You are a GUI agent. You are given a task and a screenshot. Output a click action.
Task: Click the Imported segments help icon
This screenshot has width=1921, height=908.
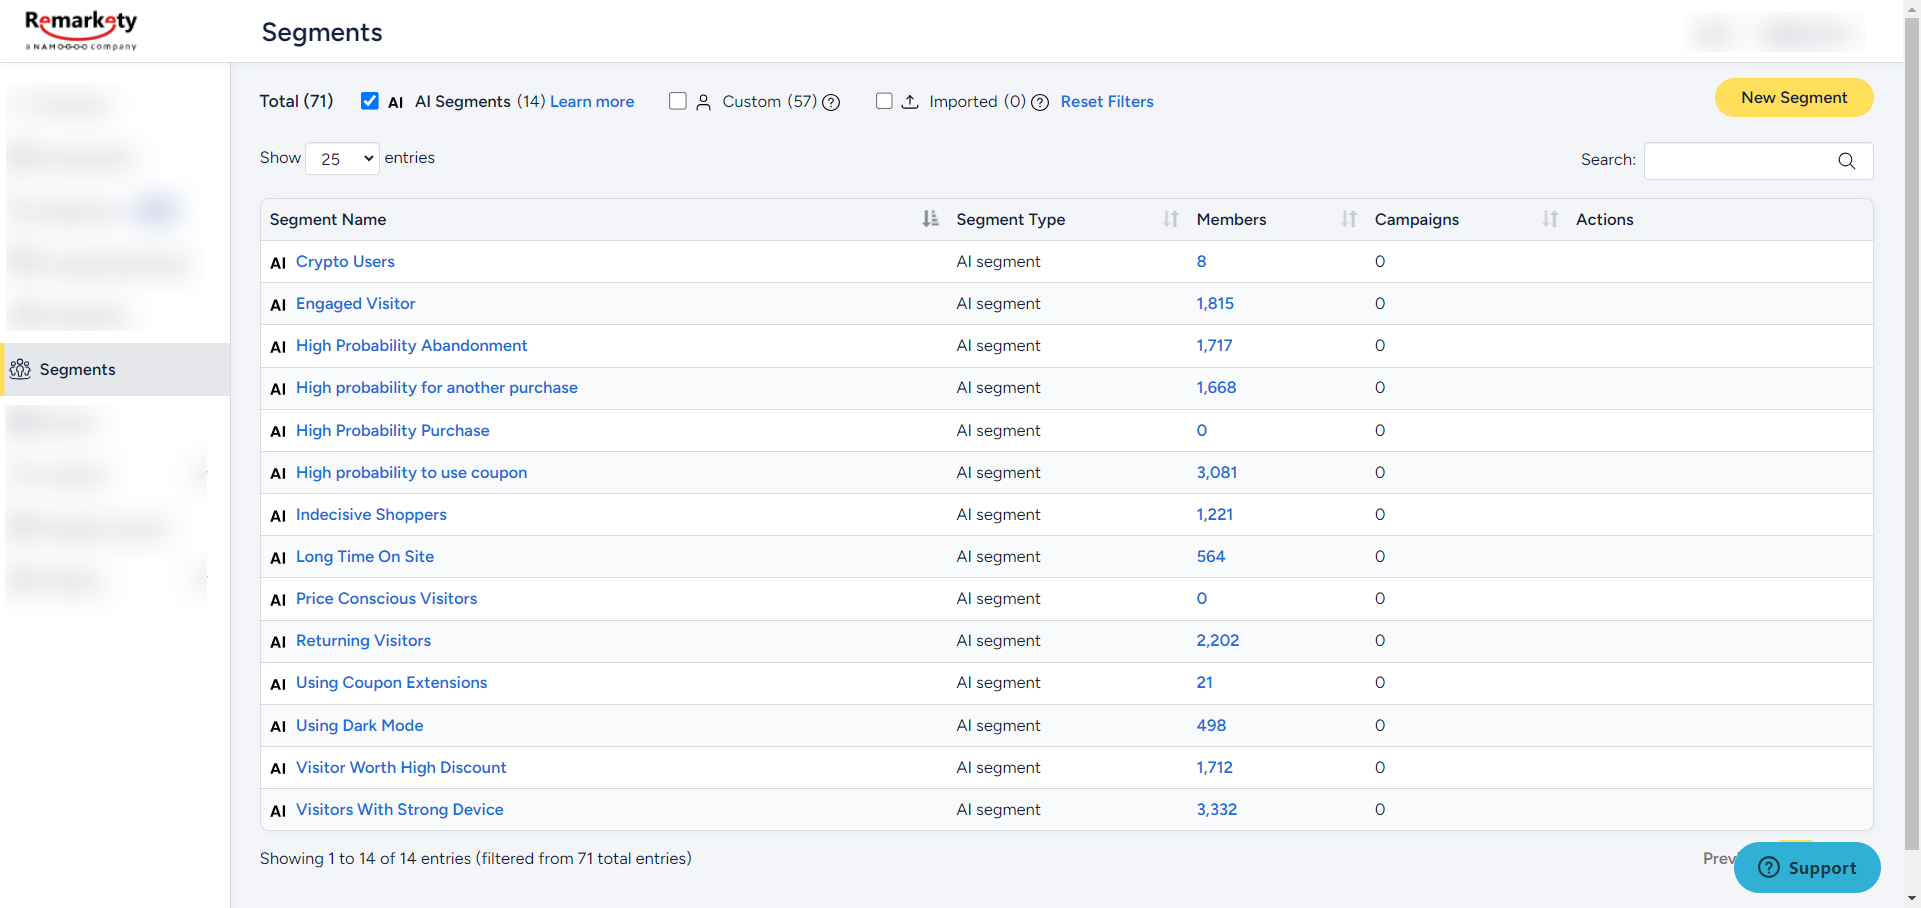coord(1040,102)
